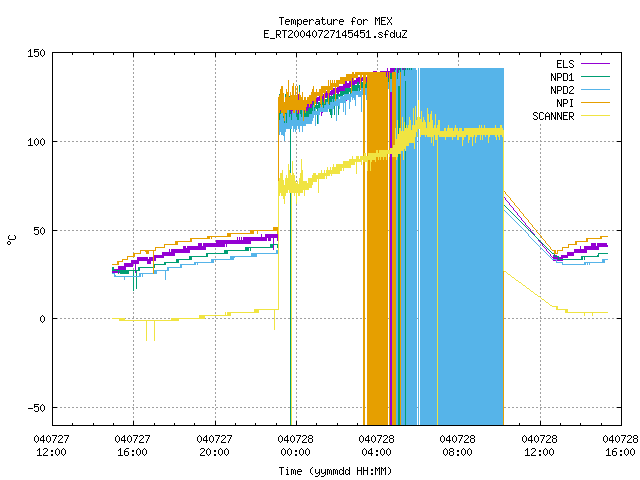Click the y-axis tick label 100

click(x=36, y=142)
